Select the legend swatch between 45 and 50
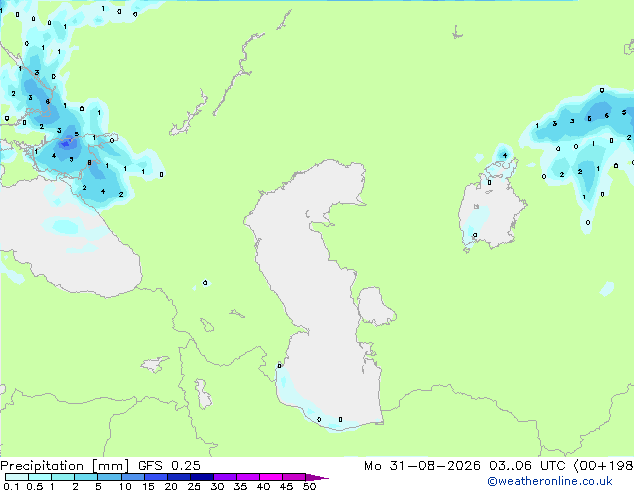This screenshot has width=634, height=490. pos(294,477)
